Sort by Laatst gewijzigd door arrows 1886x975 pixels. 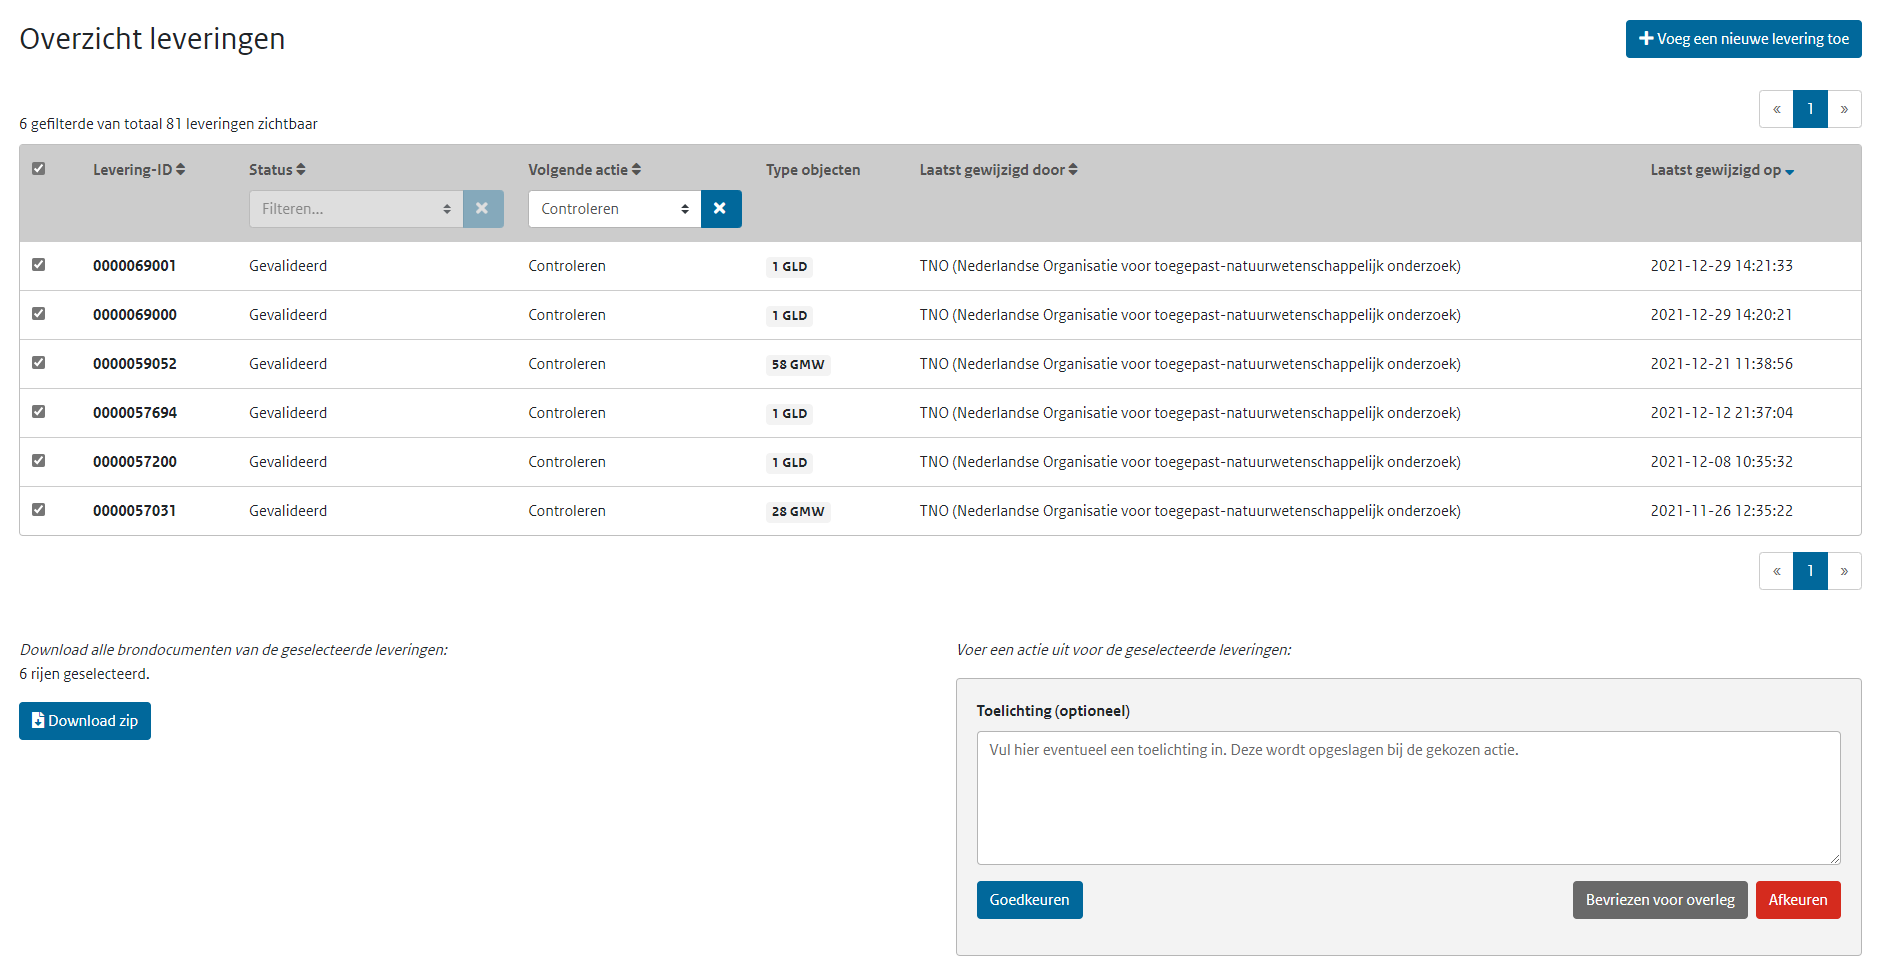click(x=1072, y=170)
